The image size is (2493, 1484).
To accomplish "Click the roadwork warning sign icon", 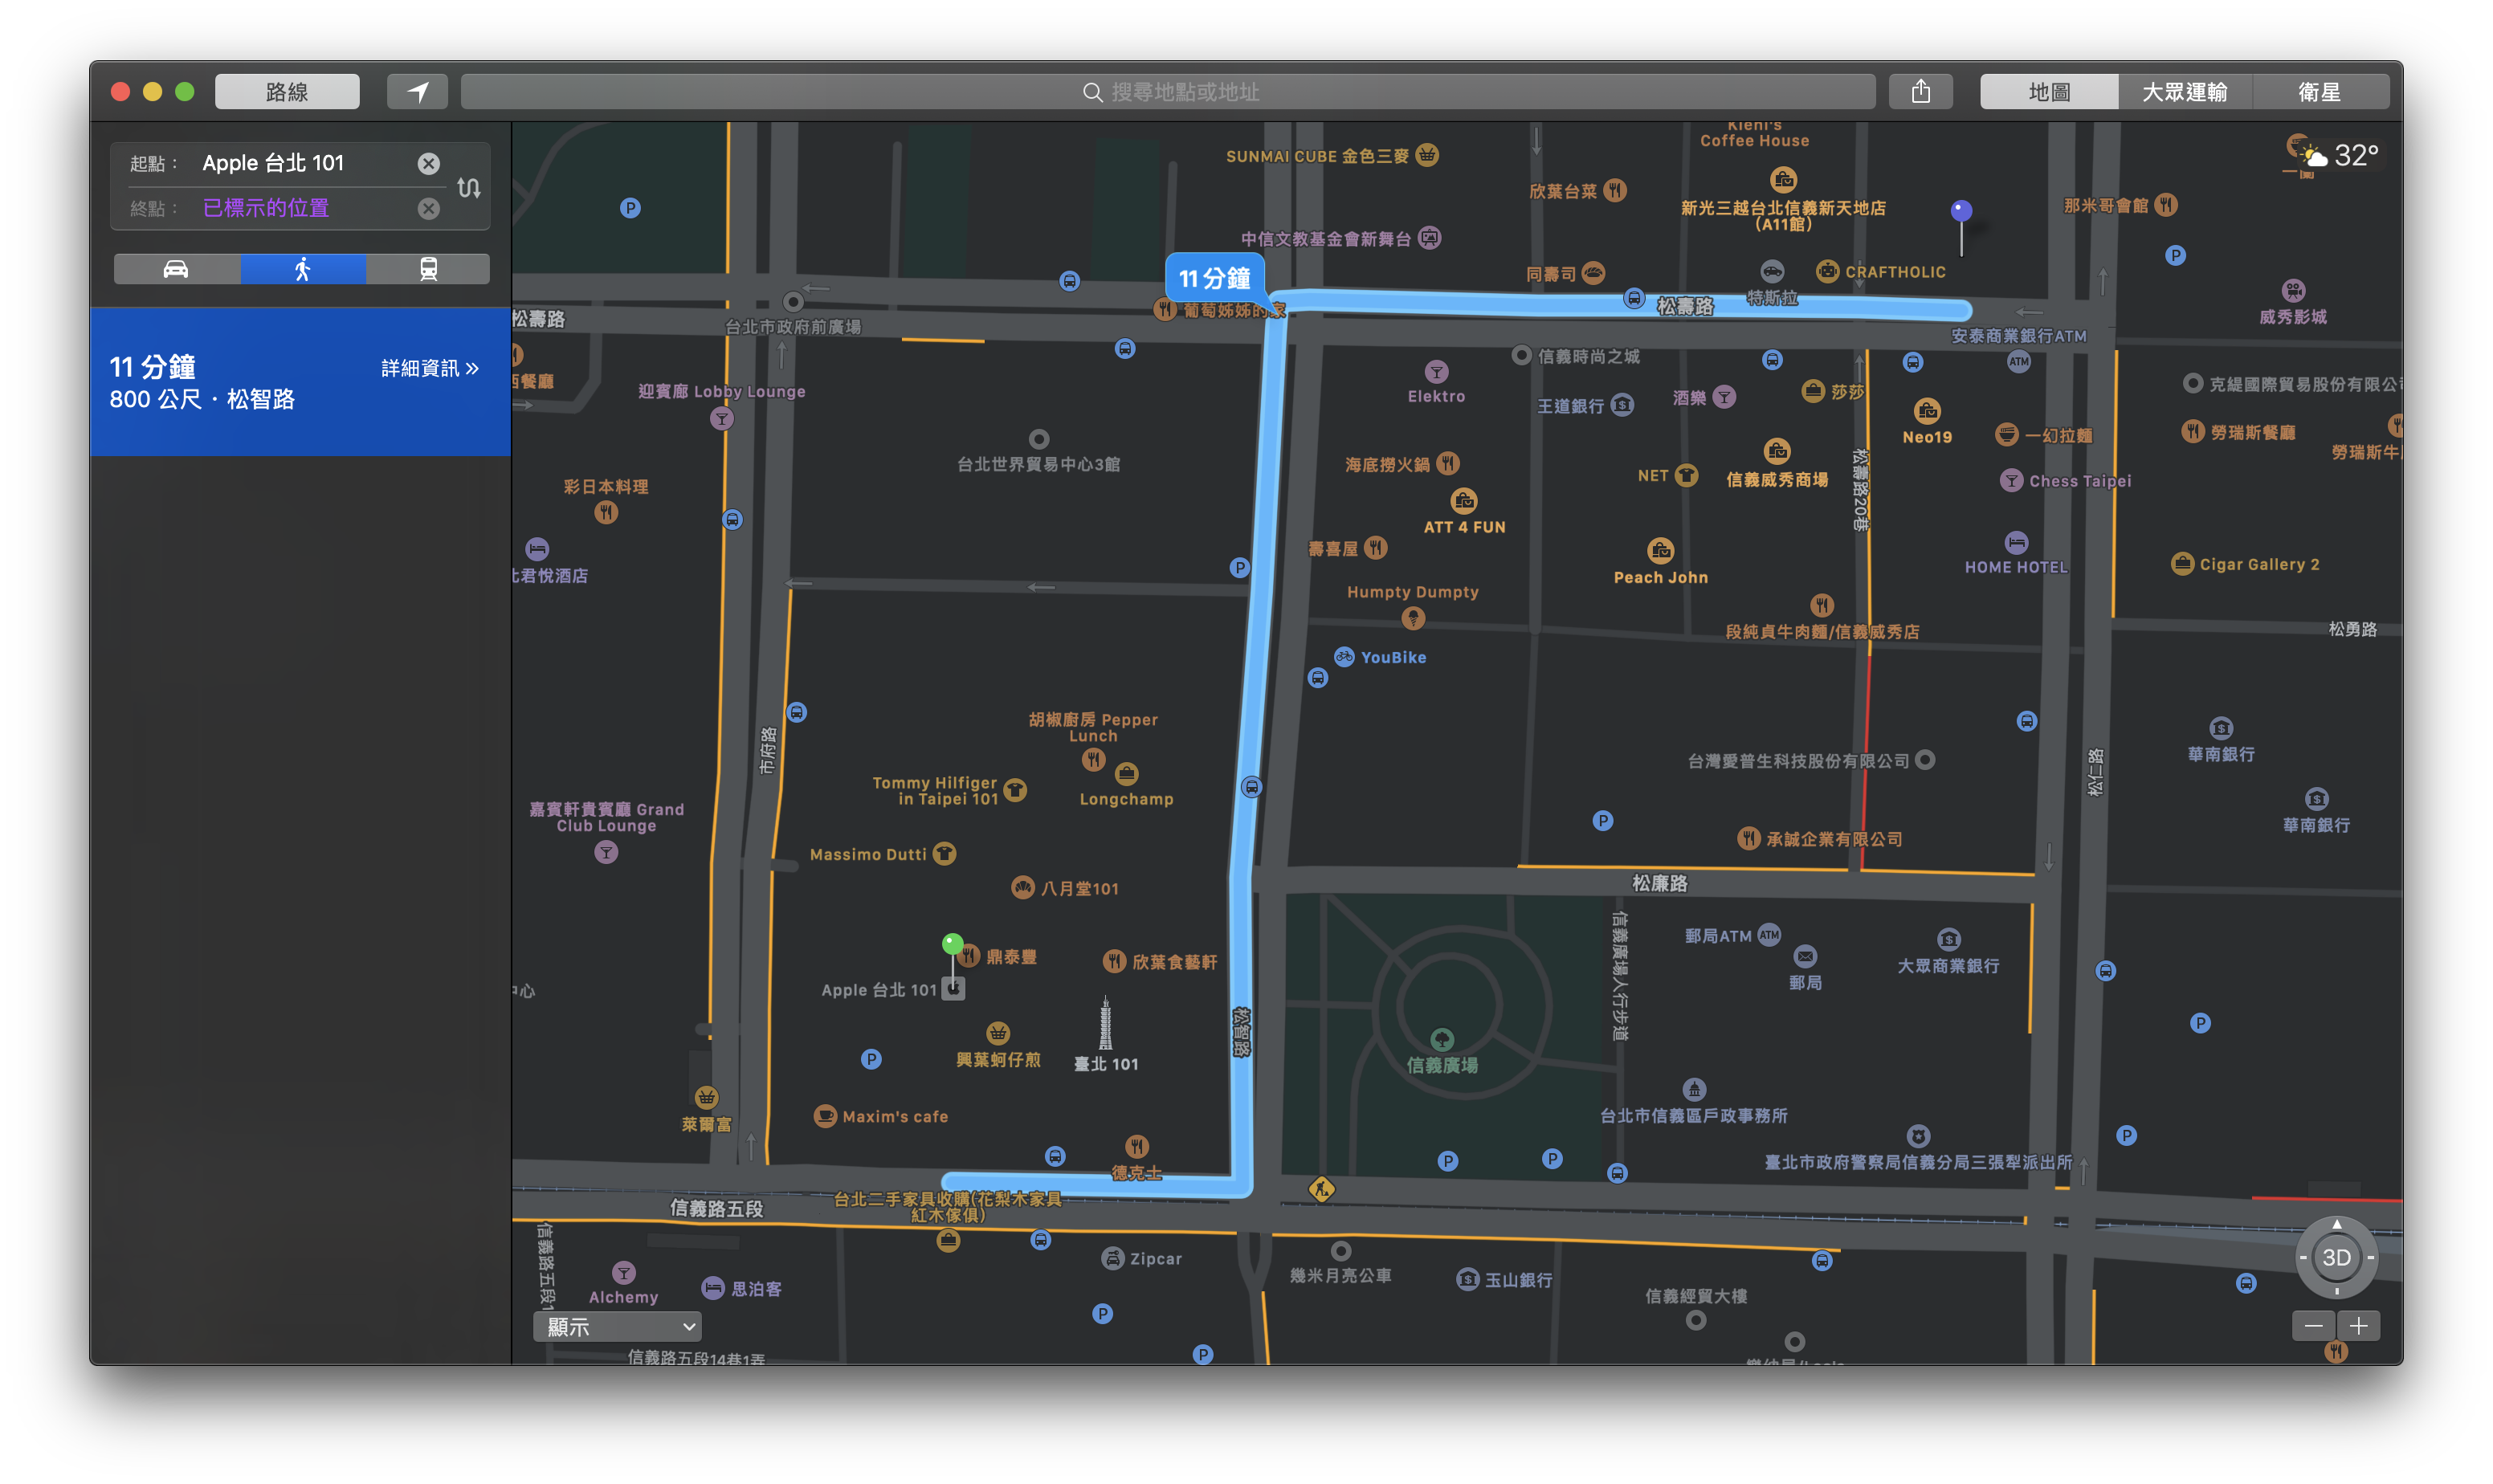I will [x=1321, y=1189].
